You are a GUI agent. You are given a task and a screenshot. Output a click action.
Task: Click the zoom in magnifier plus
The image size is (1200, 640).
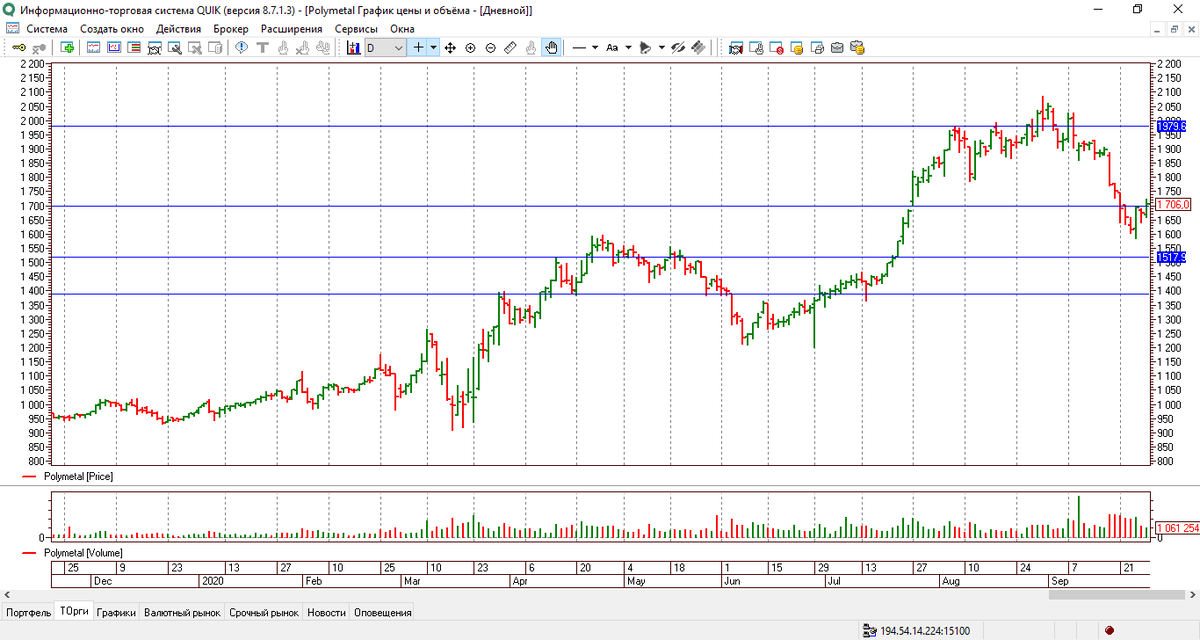coord(470,47)
